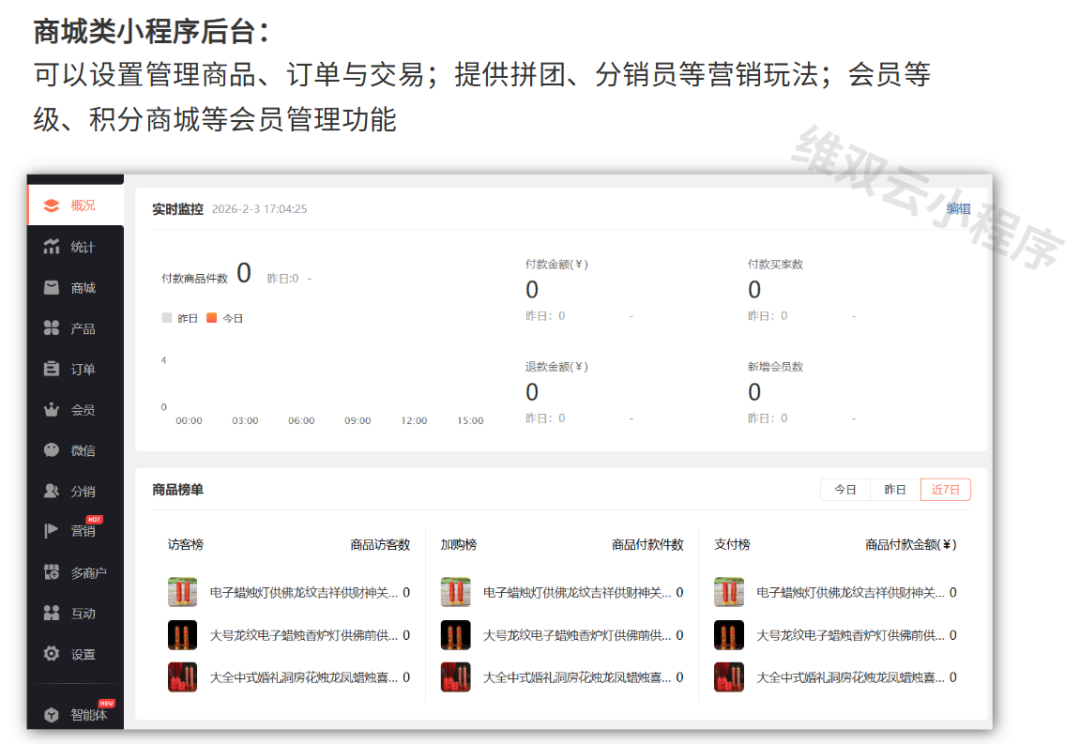Open 大全中式婚礼洞房花烛 product name in 支付榜
1080x744 pixels.
851,678
